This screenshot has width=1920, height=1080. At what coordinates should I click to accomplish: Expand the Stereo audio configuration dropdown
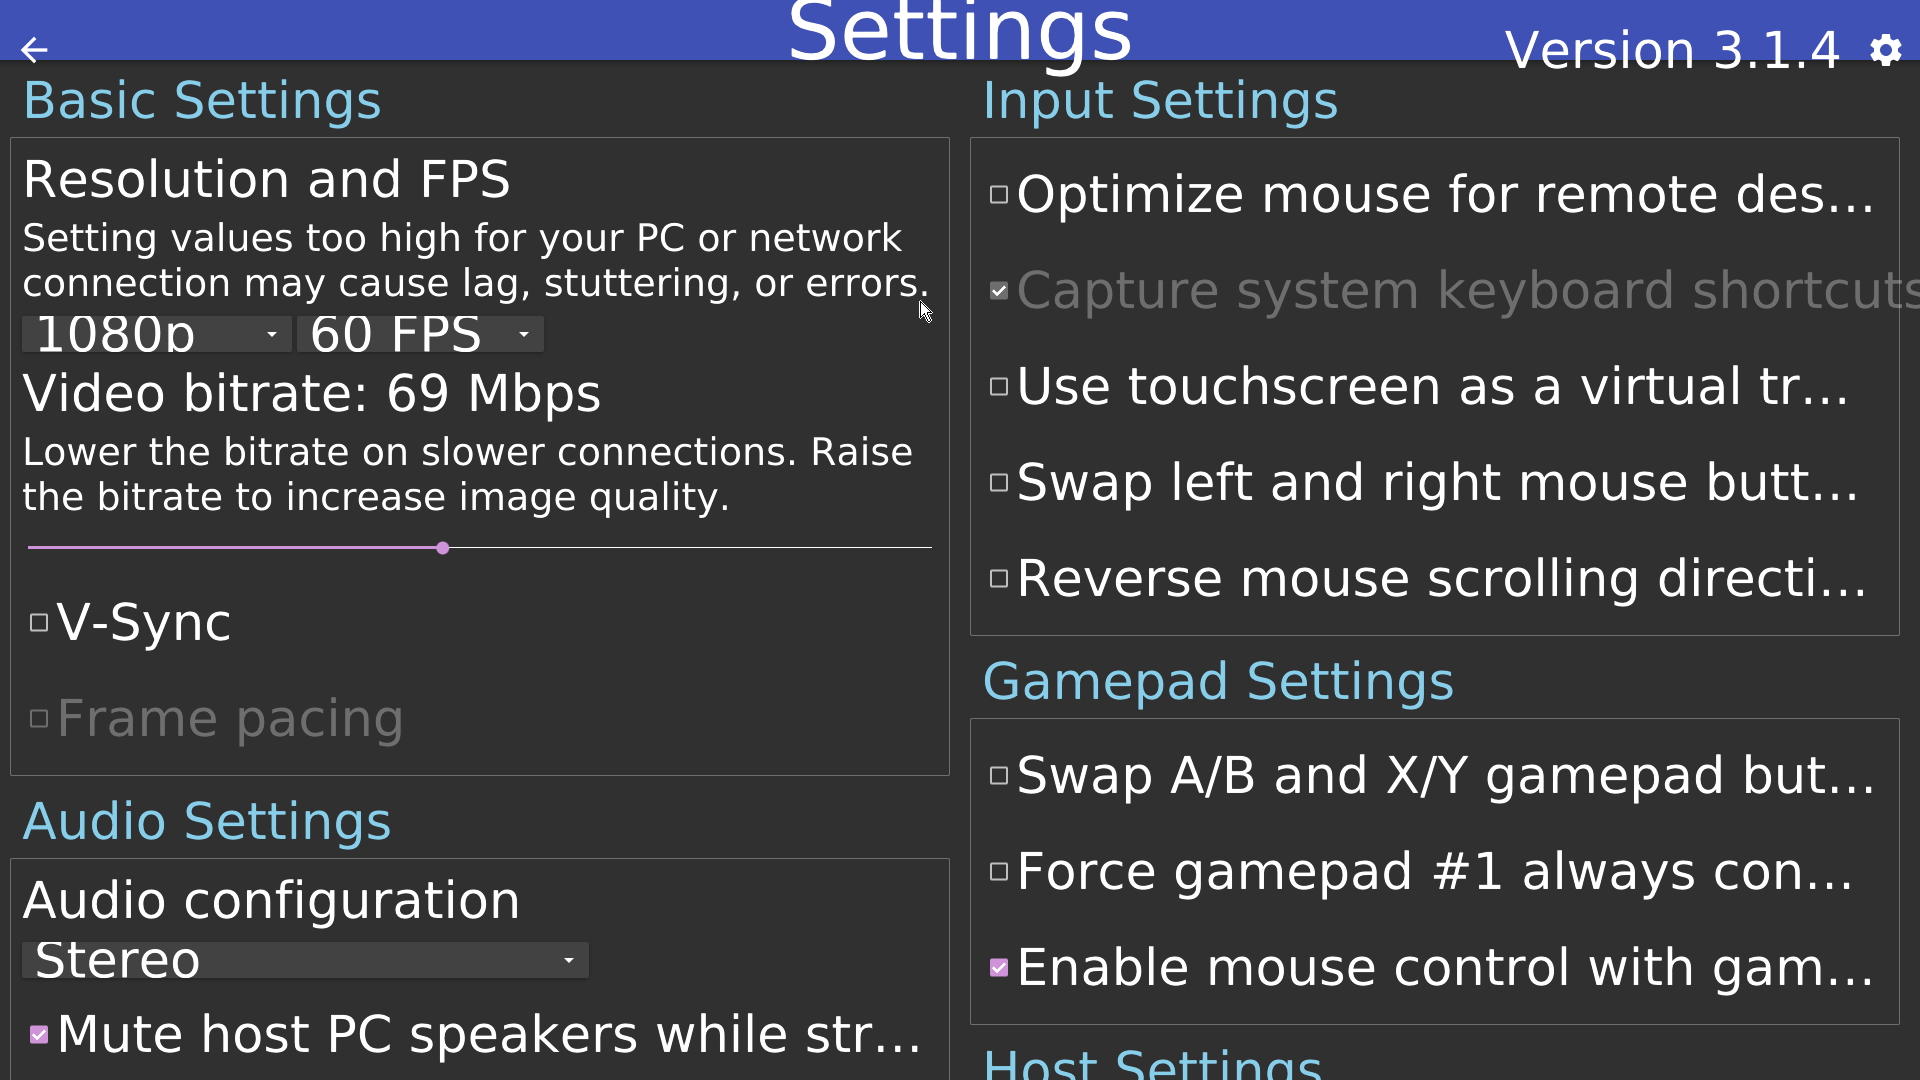(305, 960)
